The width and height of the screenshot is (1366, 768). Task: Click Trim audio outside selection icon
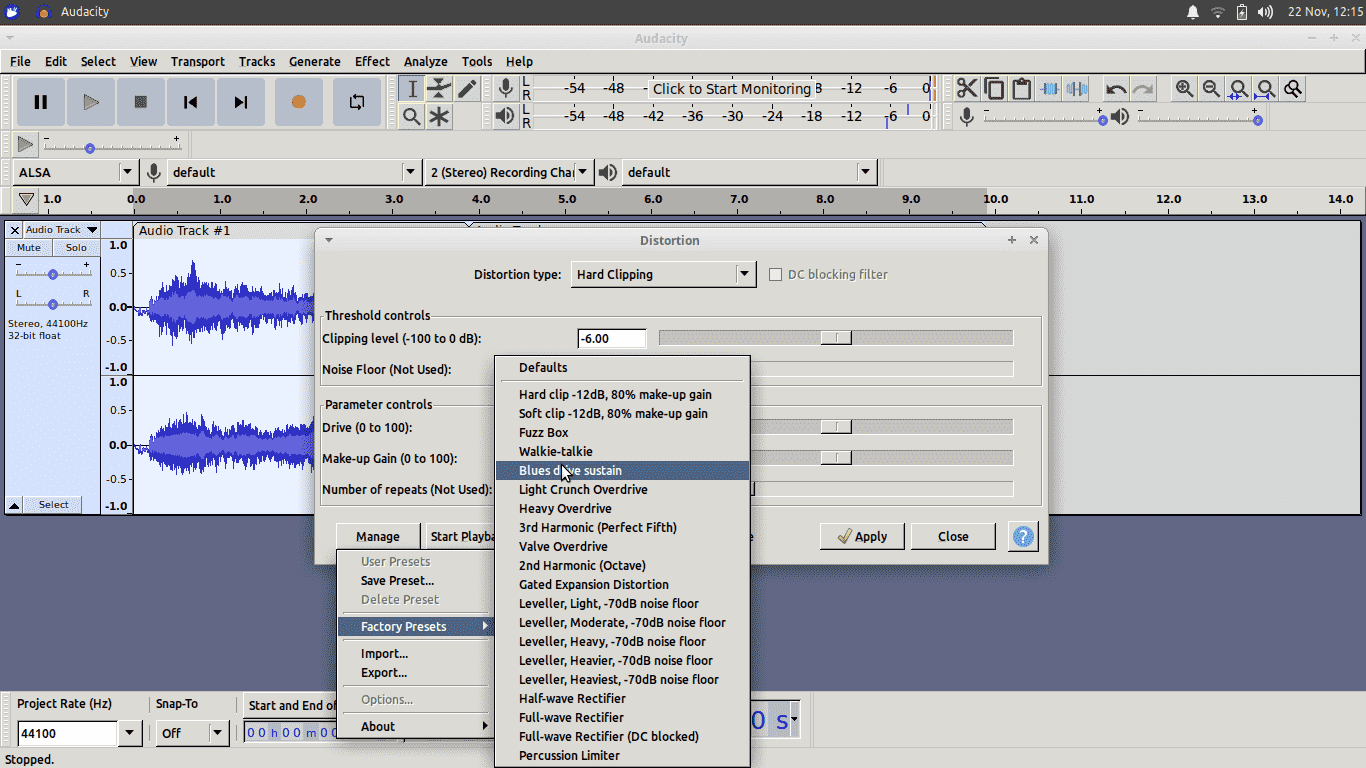pyautogui.click(x=1049, y=89)
